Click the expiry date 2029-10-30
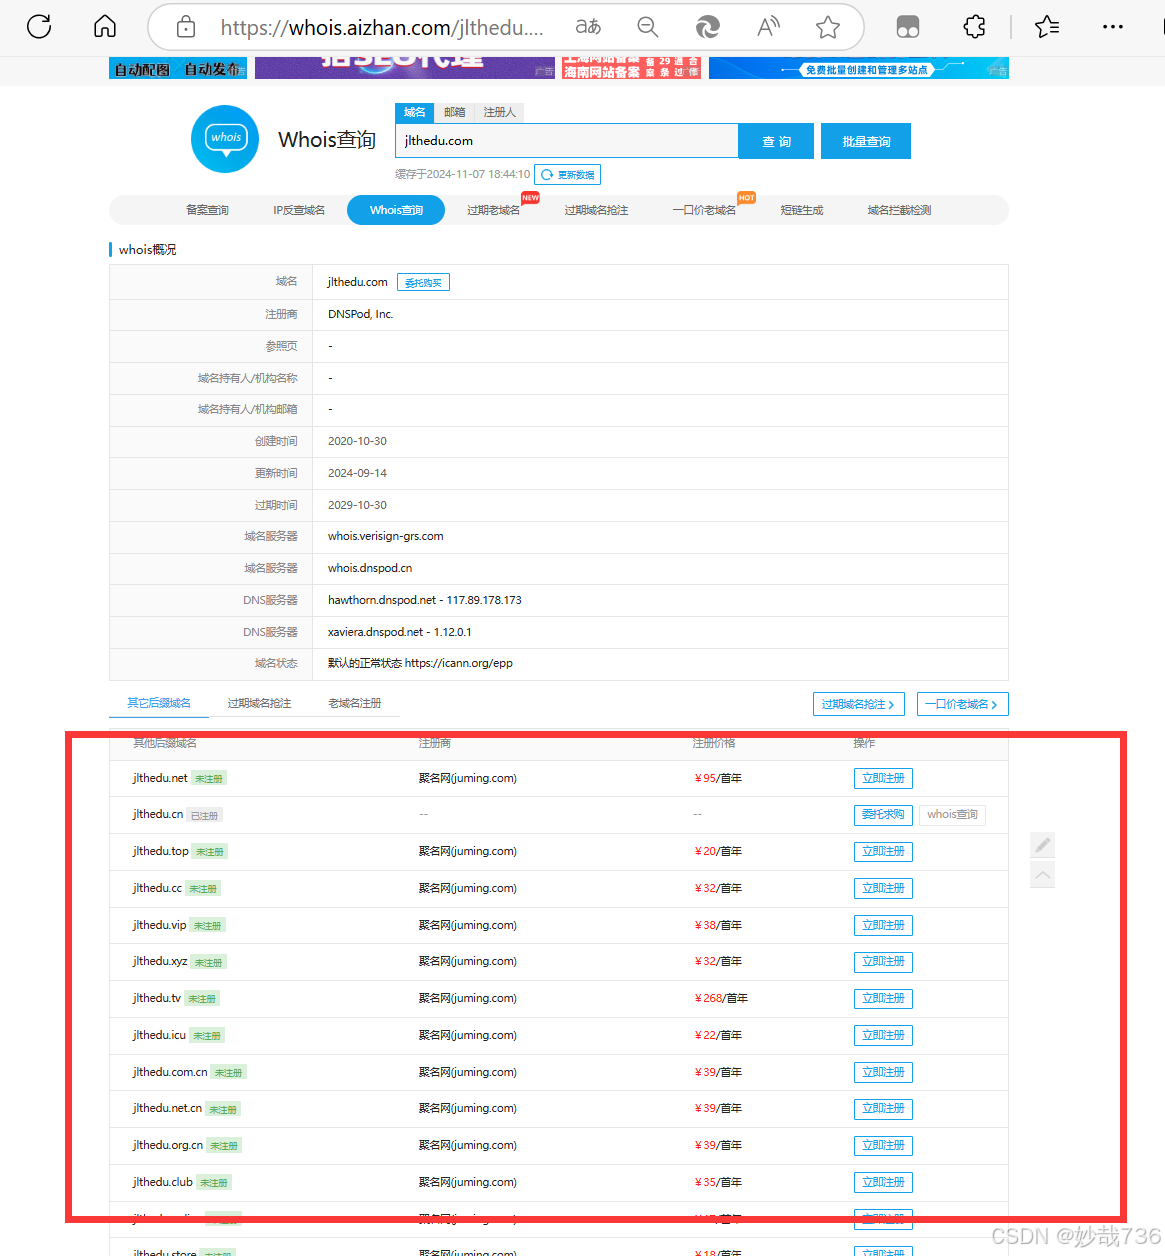Viewport: 1165px width, 1256px height. [x=357, y=505]
